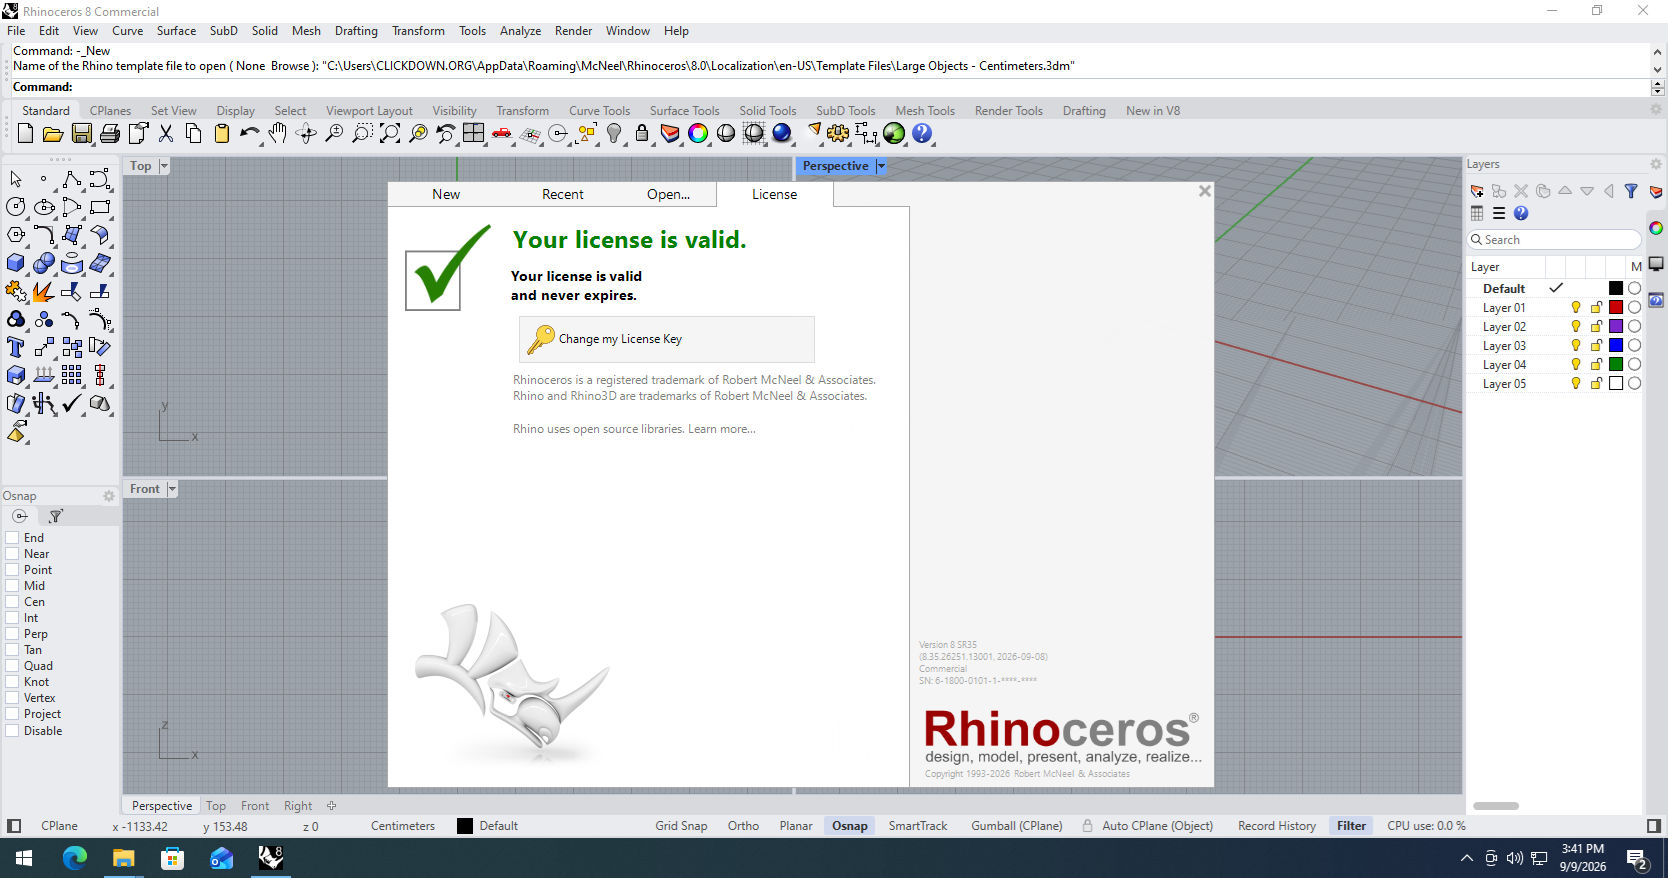The height and width of the screenshot is (878, 1668).
Task: Enable the Cen osnap checkbox
Action: [13, 602]
